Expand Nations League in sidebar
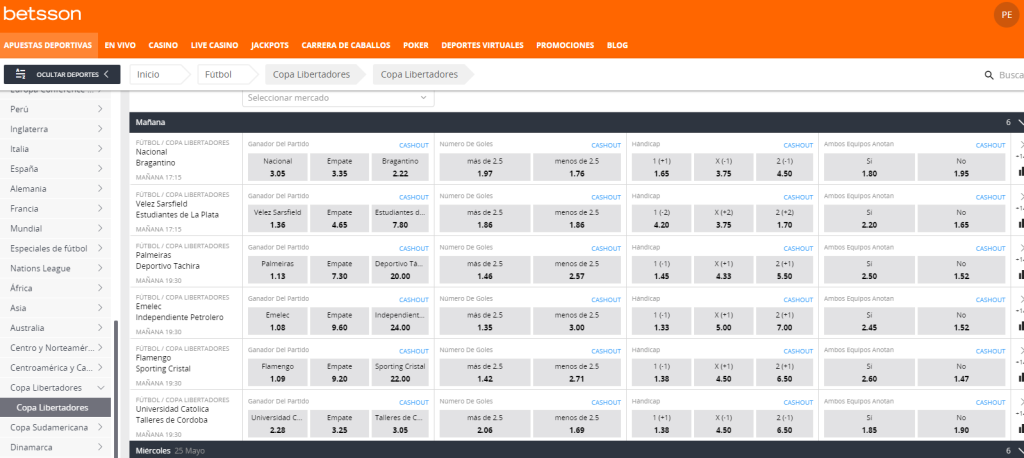The width and height of the screenshot is (1024, 458). (56, 268)
